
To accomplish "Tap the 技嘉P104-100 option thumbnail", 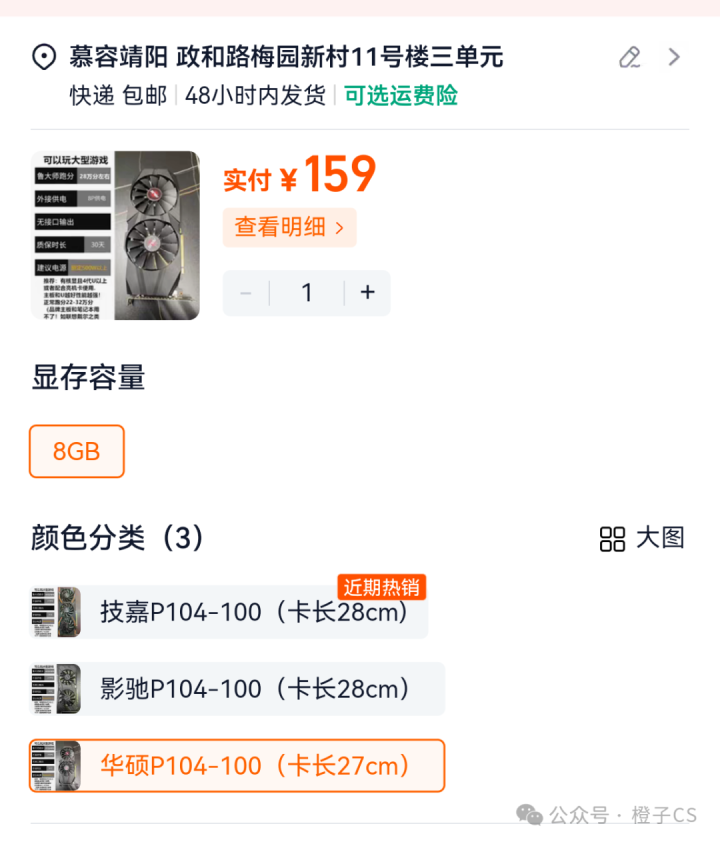I will click(x=55, y=612).
